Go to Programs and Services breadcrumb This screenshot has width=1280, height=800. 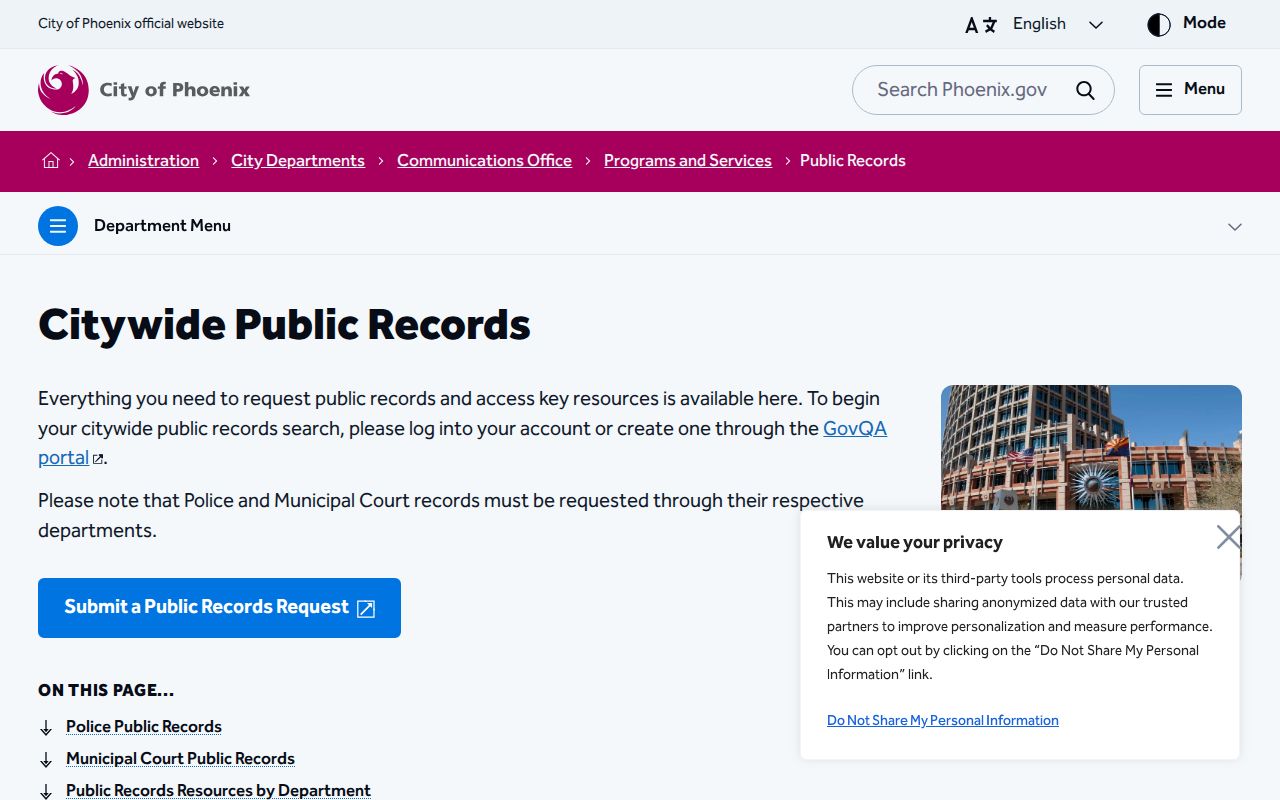(x=688, y=160)
